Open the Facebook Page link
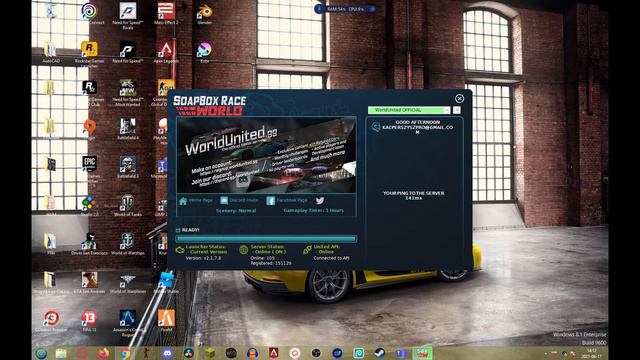 tap(287, 200)
